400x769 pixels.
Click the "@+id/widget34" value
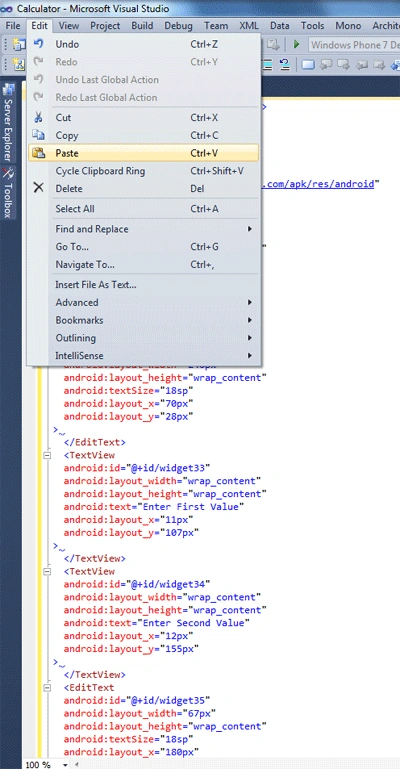pyautogui.click(x=169, y=584)
